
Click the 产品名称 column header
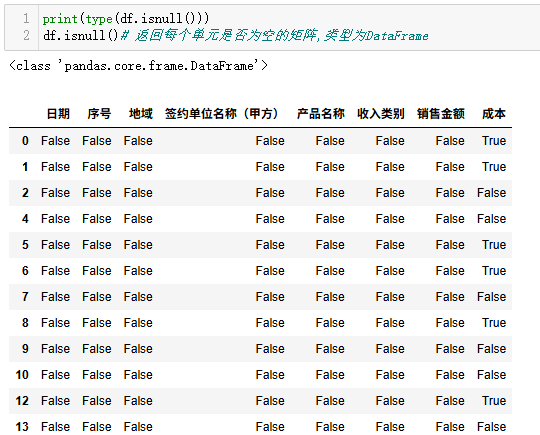321,114
